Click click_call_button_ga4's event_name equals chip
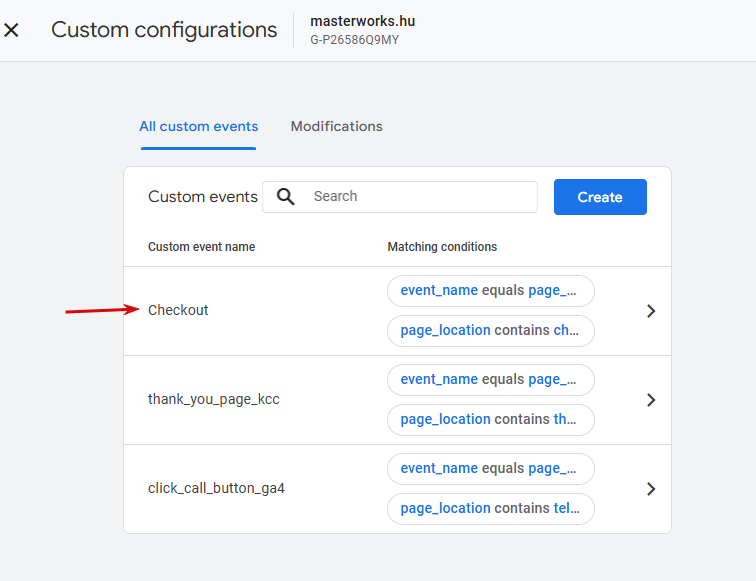 click(x=490, y=469)
